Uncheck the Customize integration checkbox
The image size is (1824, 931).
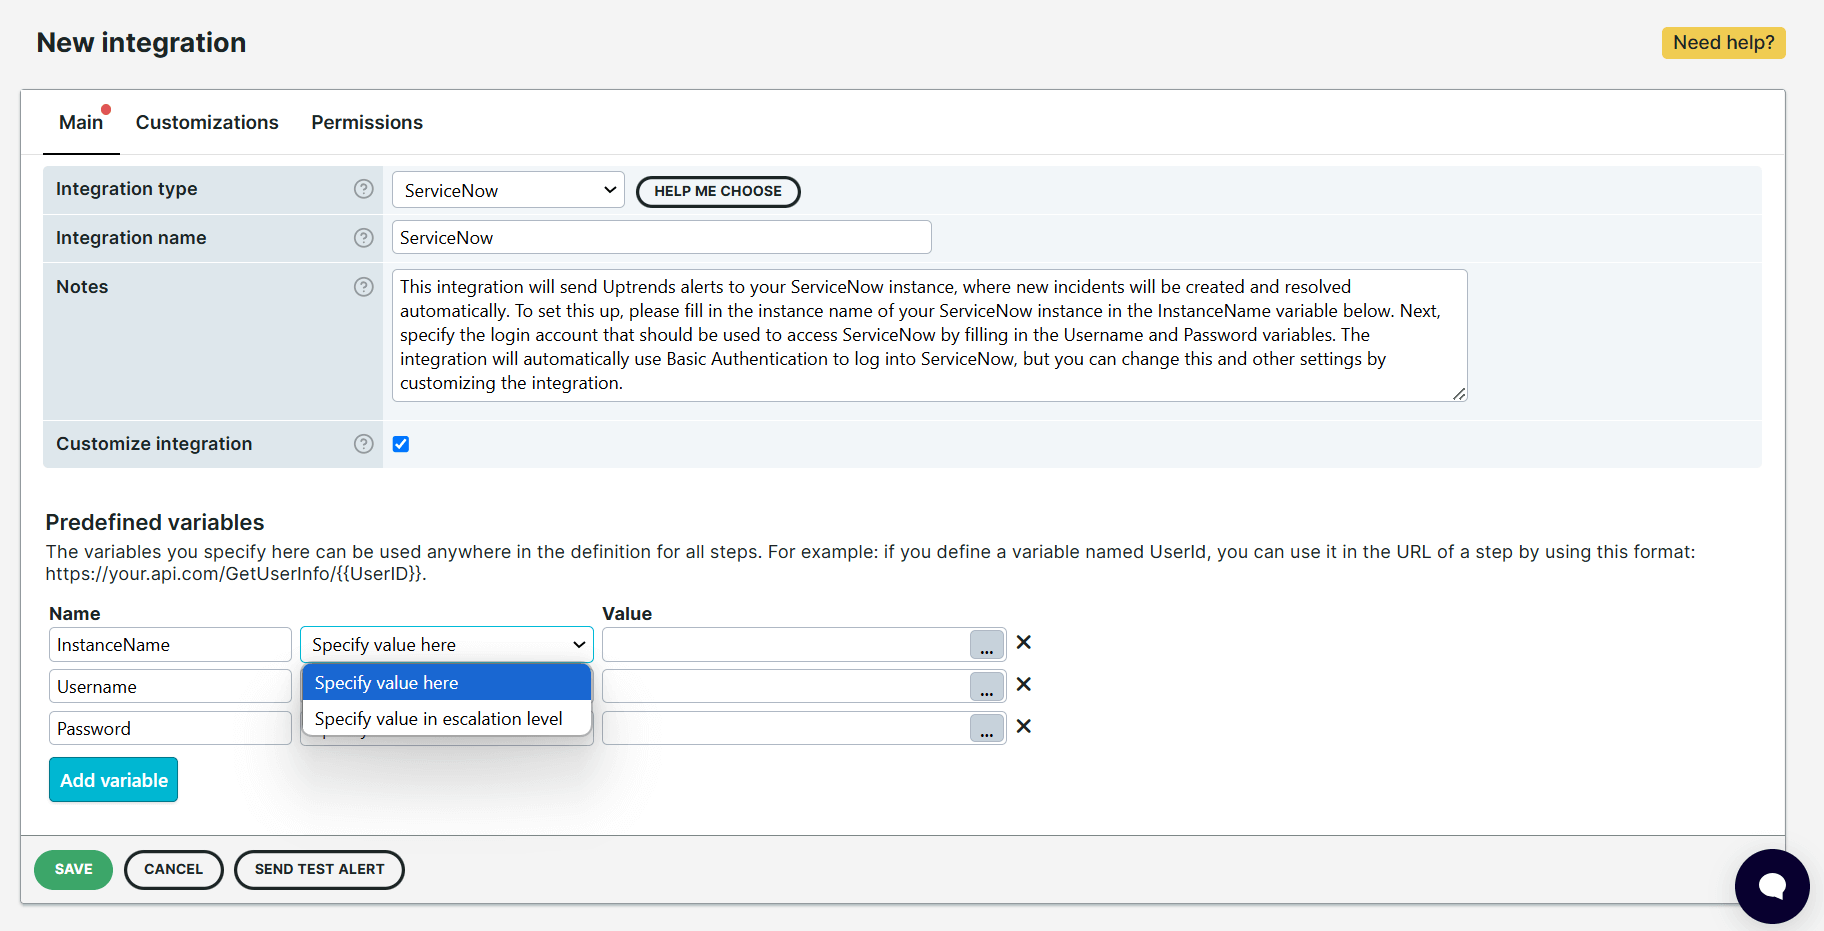click(401, 444)
